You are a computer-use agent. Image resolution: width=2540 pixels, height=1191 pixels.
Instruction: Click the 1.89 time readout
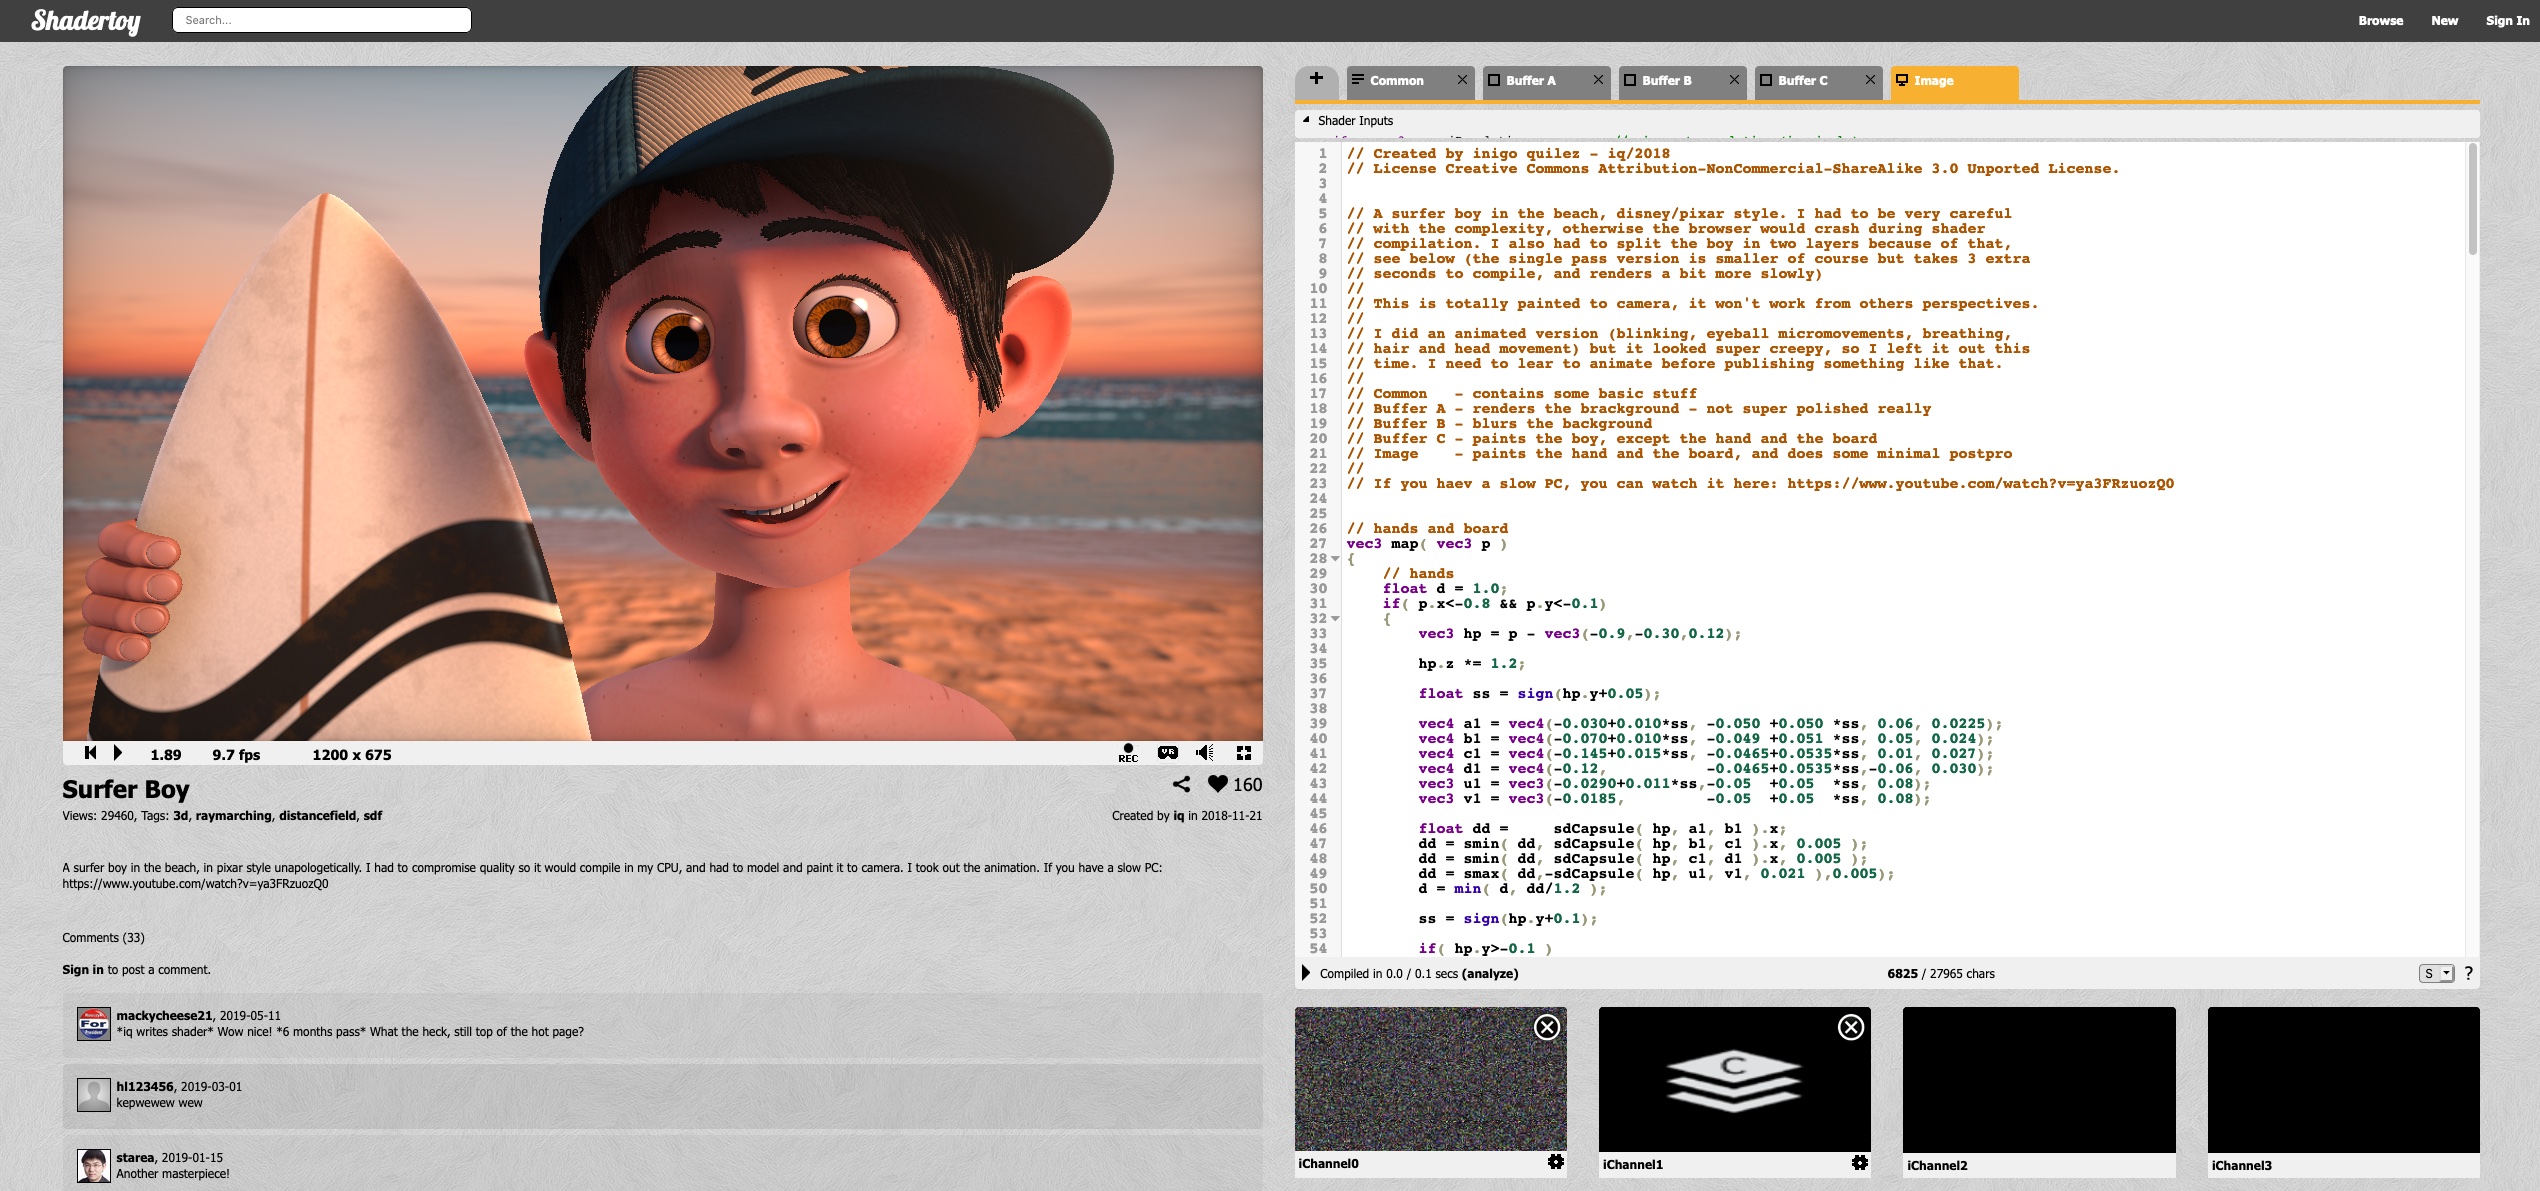click(166, 755)
